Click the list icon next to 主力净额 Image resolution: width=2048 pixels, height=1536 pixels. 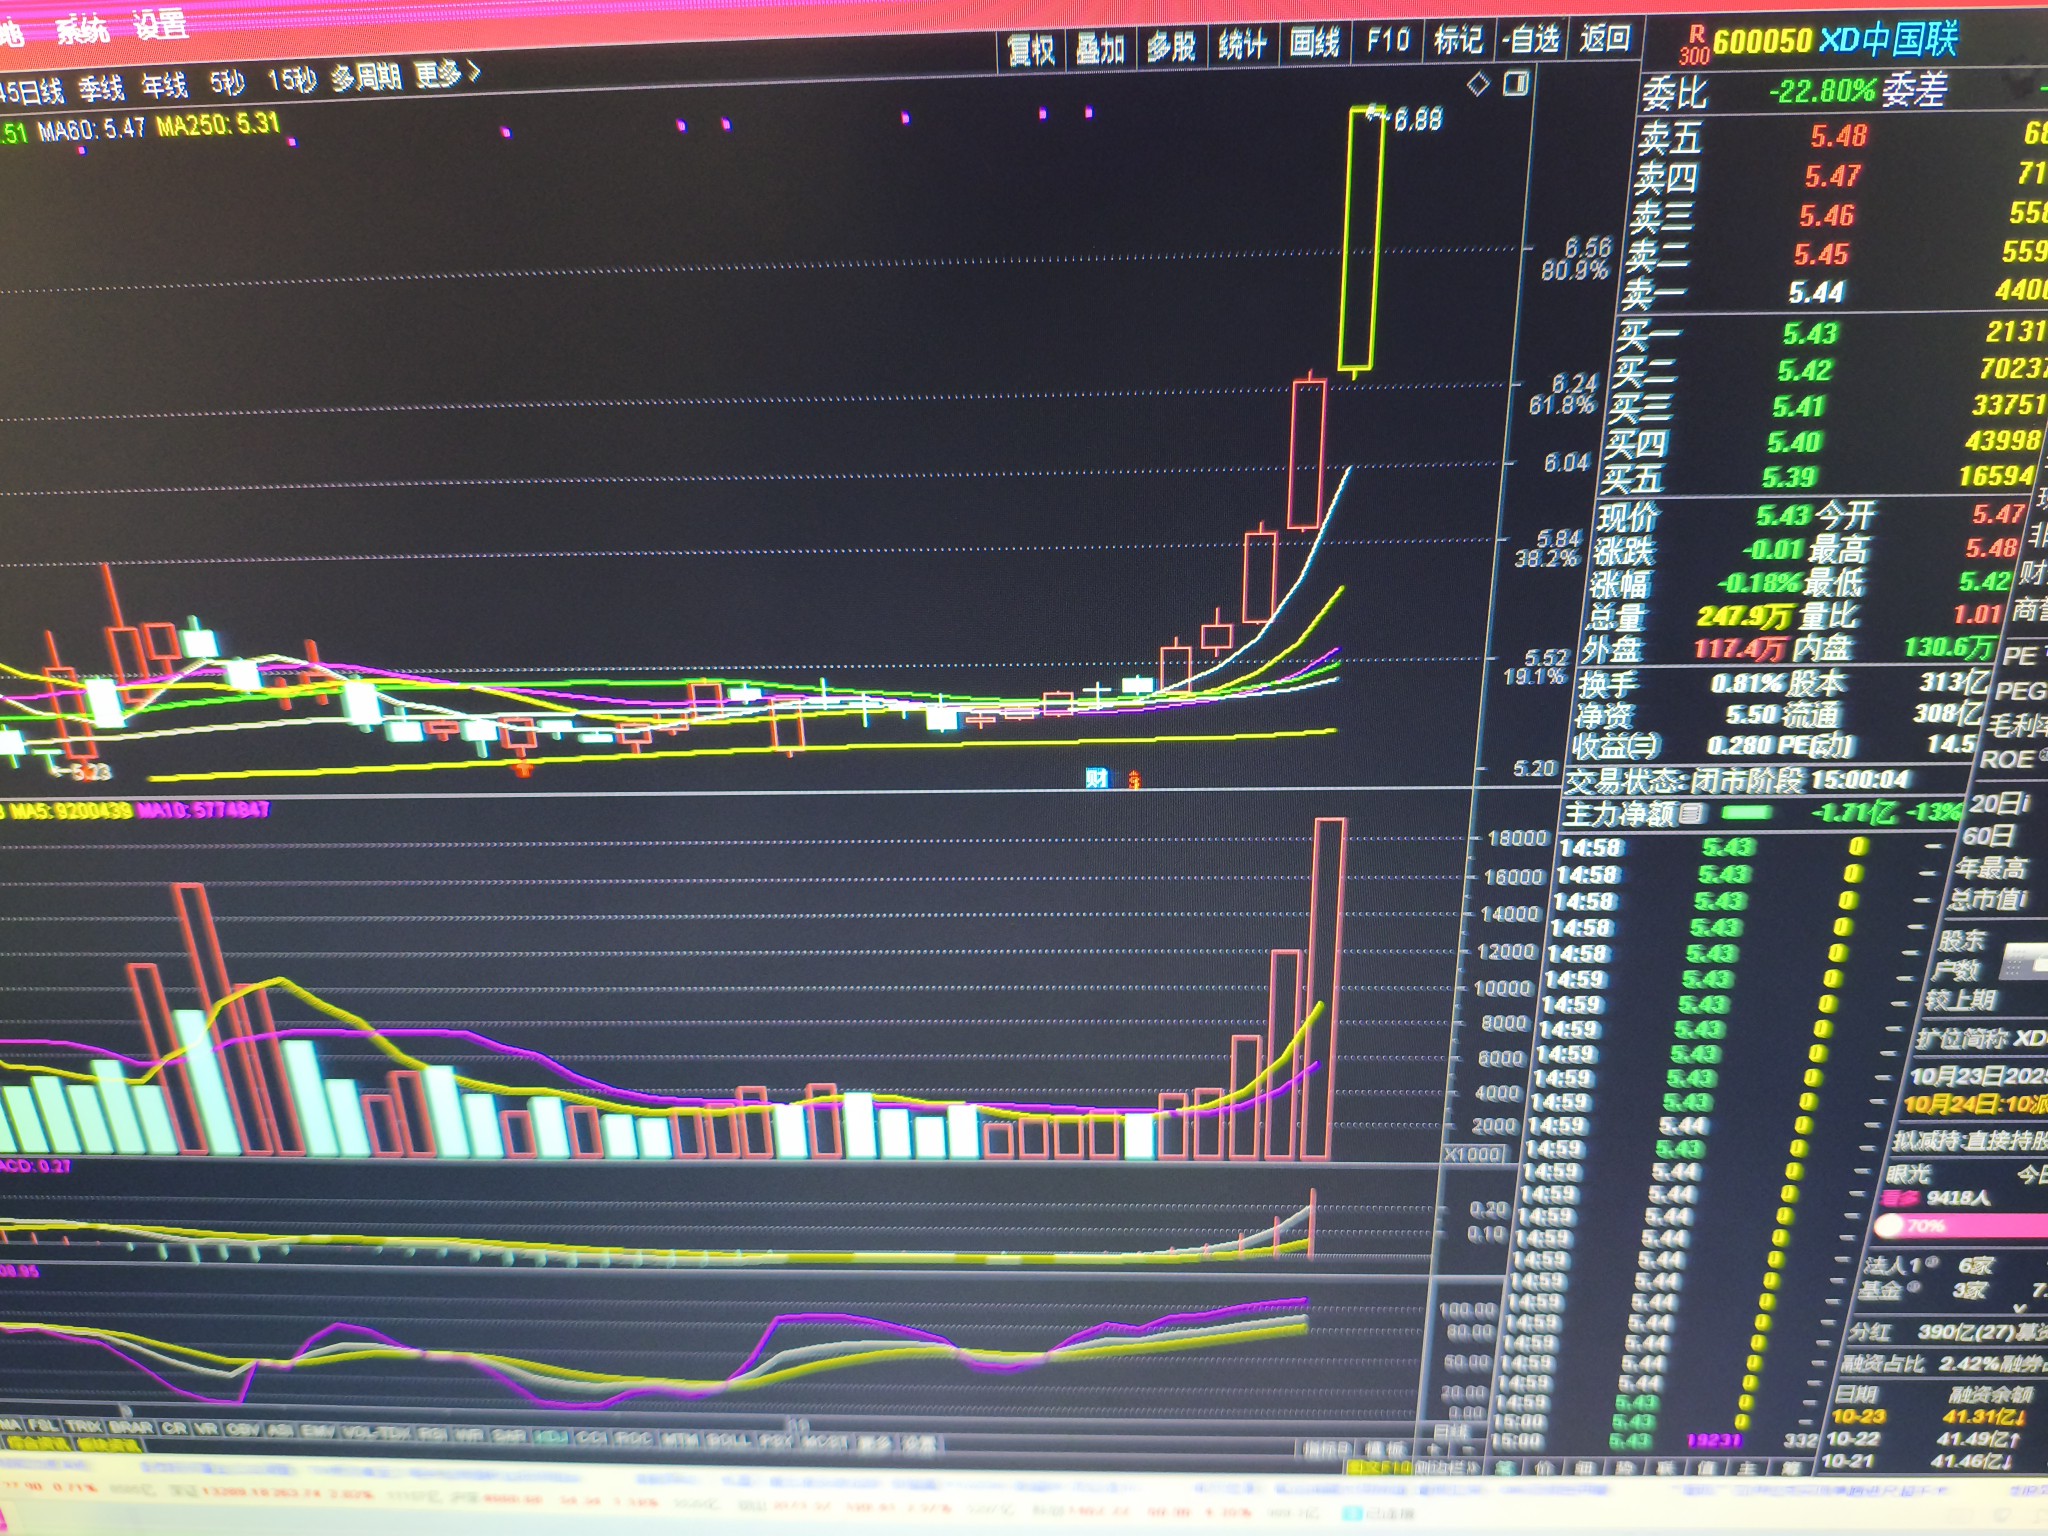1691,814
